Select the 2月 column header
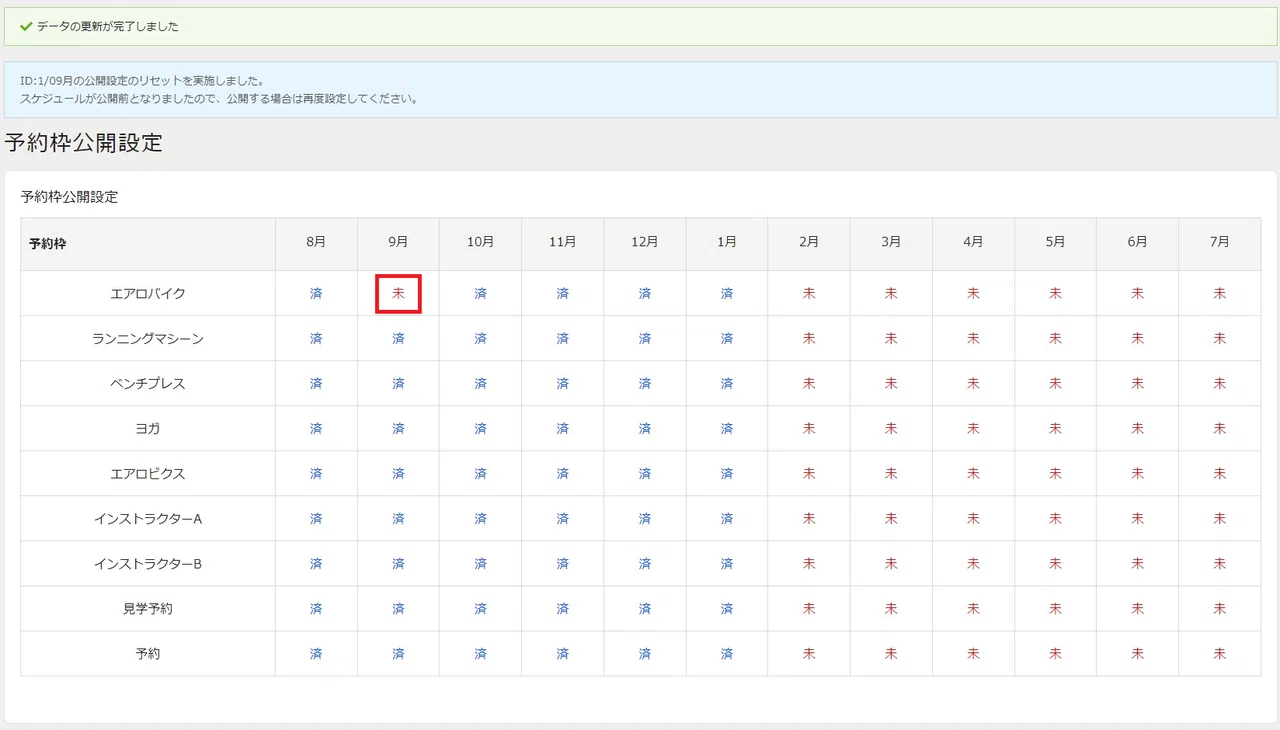 pos(809,242)
